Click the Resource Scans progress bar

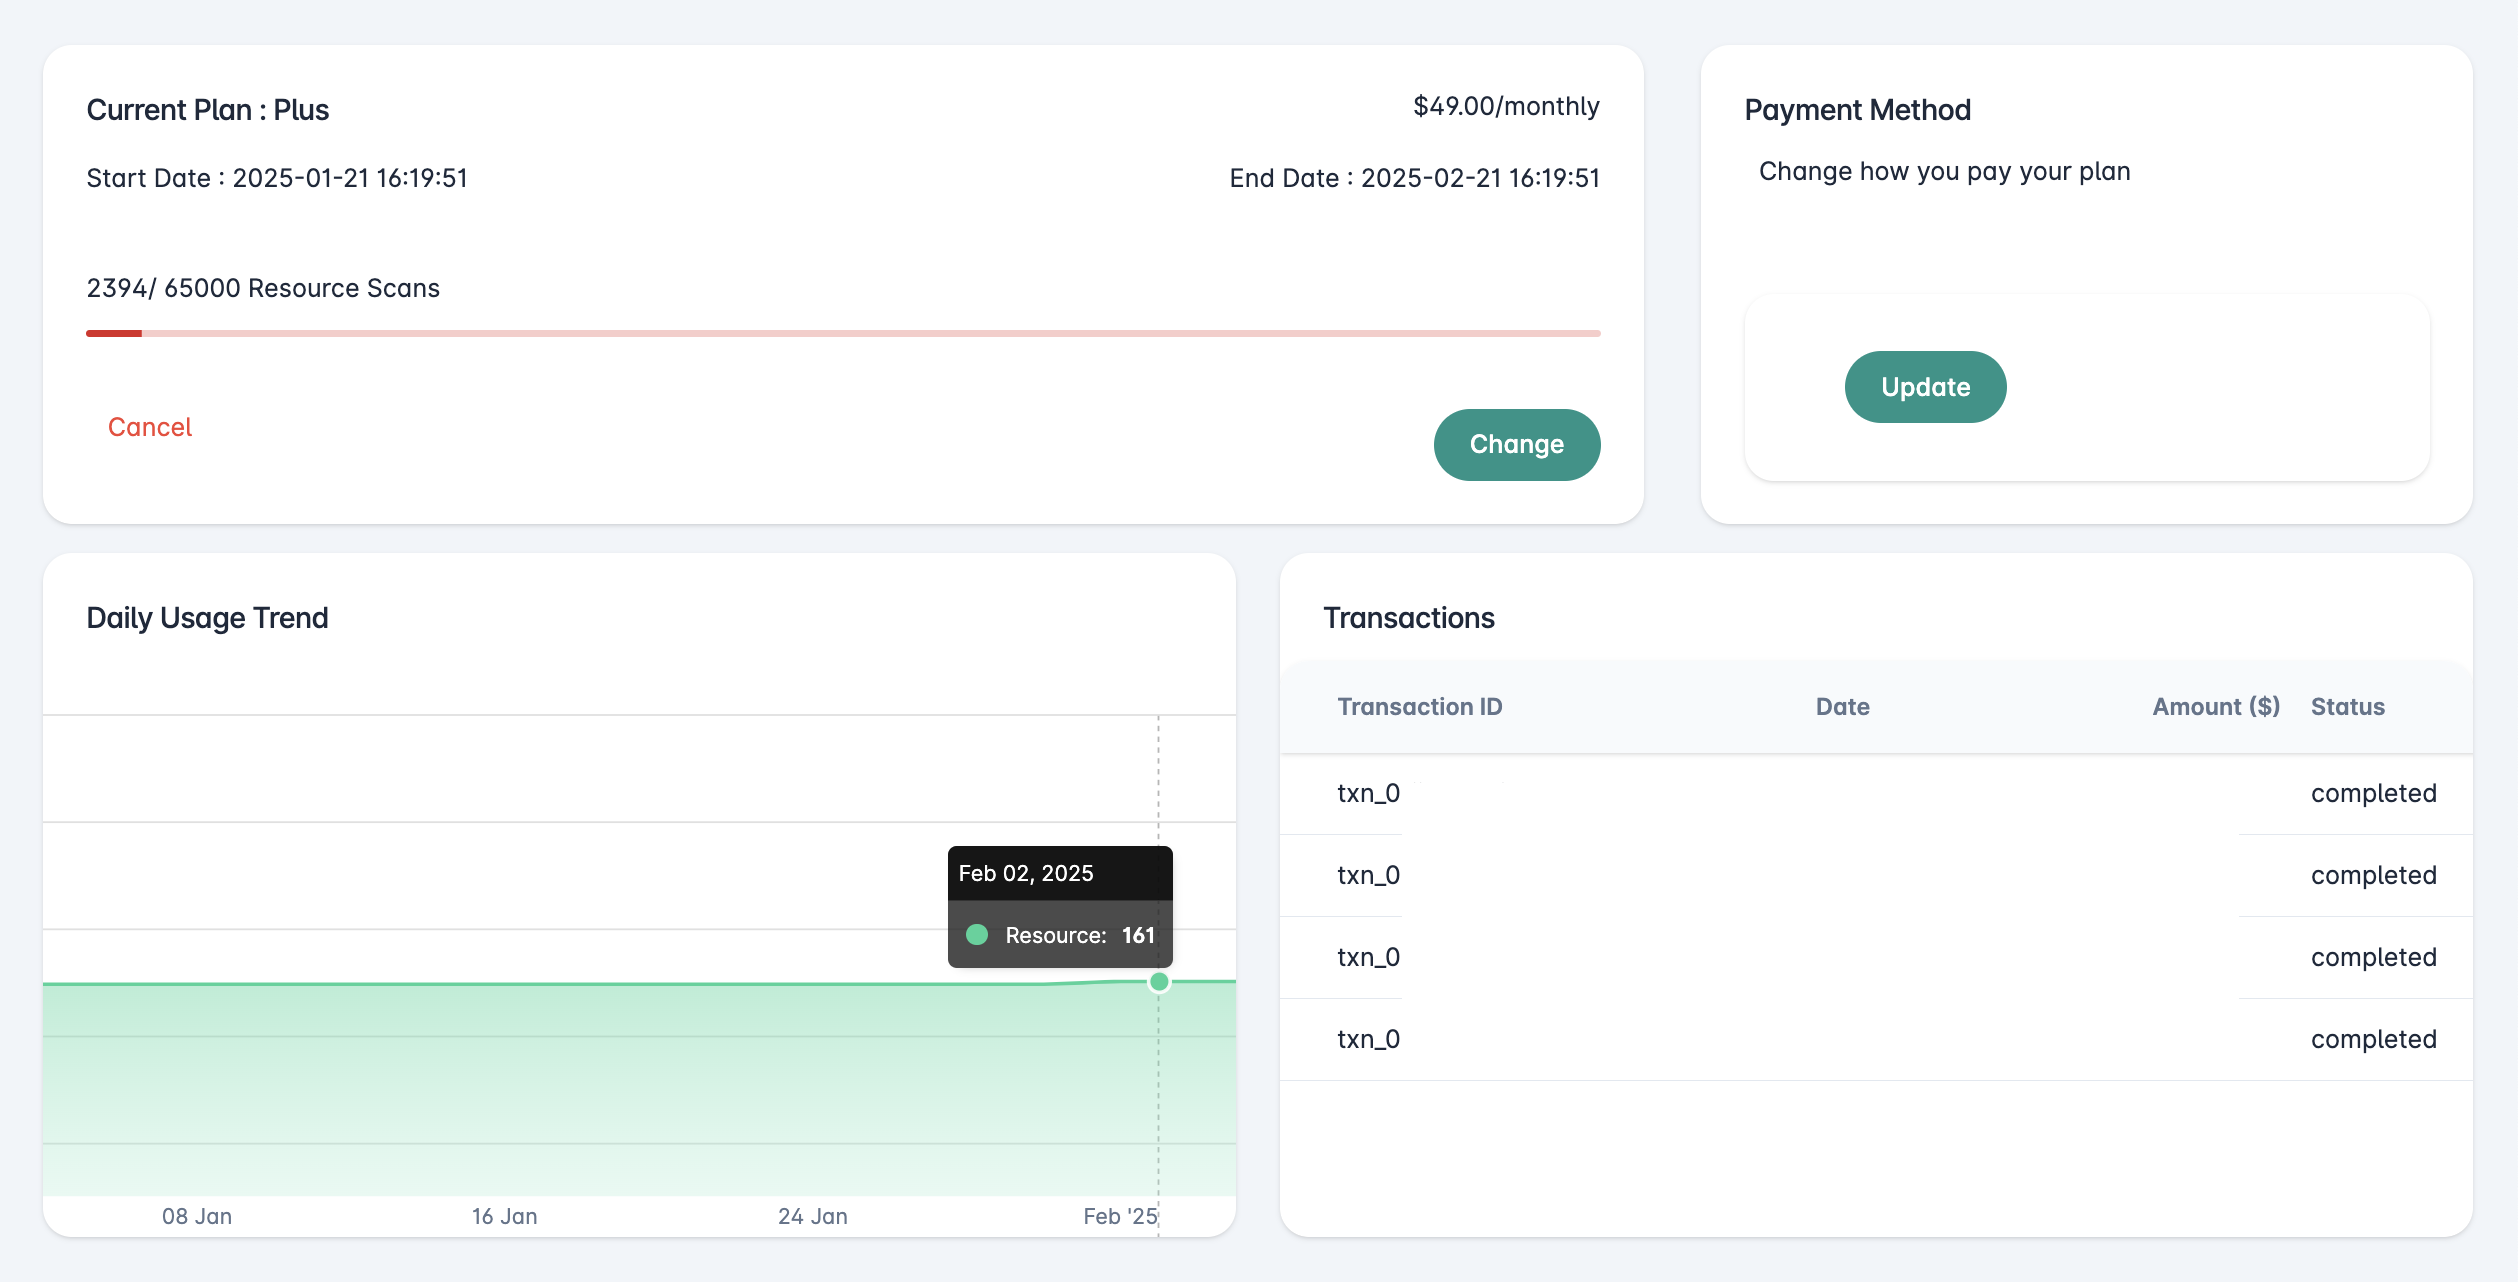click(843, 334)
